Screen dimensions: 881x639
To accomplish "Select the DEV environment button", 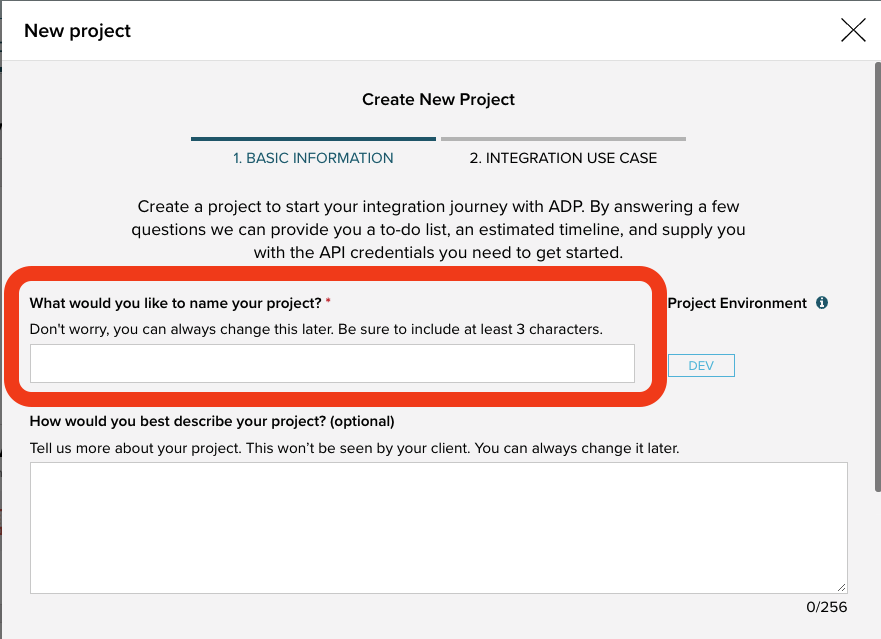I will point(701,366).
